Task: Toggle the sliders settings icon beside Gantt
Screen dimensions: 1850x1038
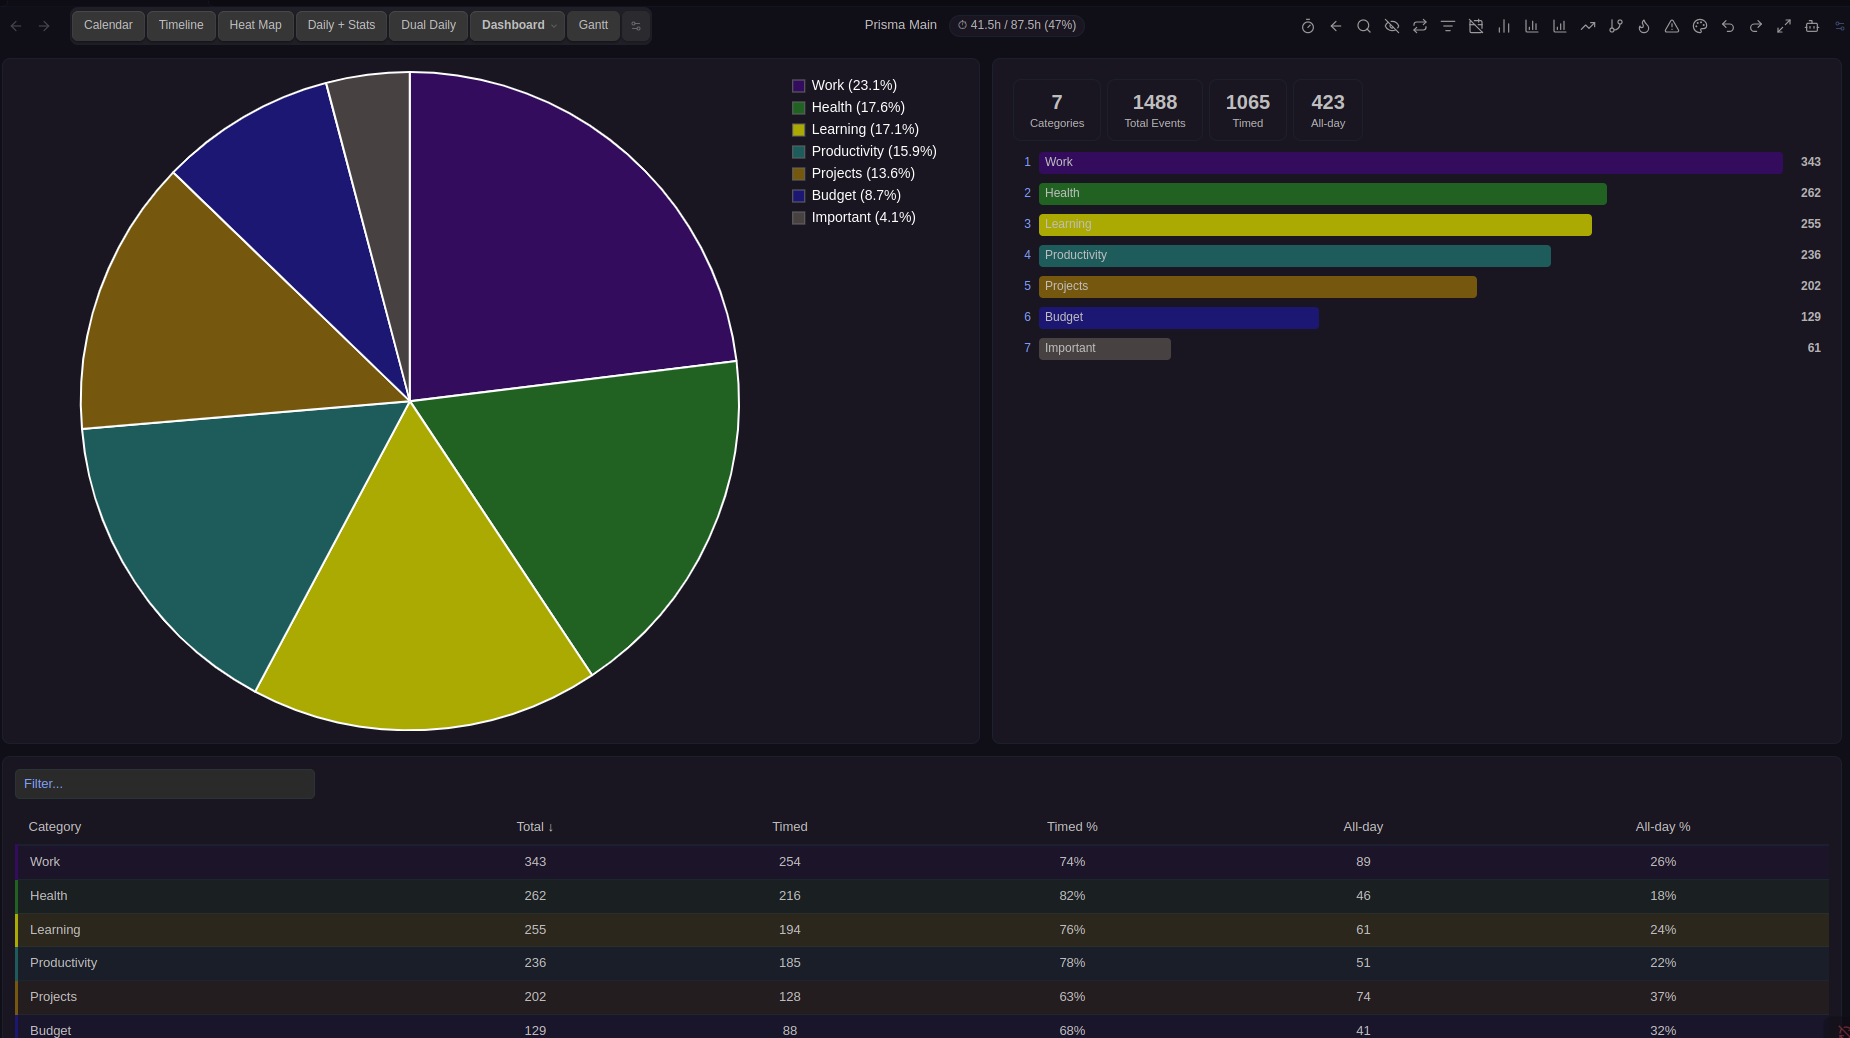Action: tap(637, 25)
